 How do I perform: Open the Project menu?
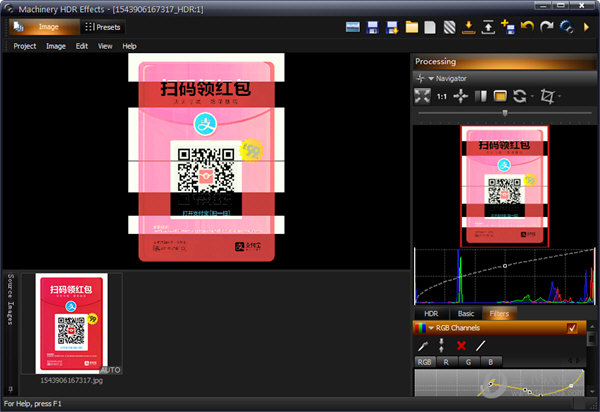tap(25, 46)
